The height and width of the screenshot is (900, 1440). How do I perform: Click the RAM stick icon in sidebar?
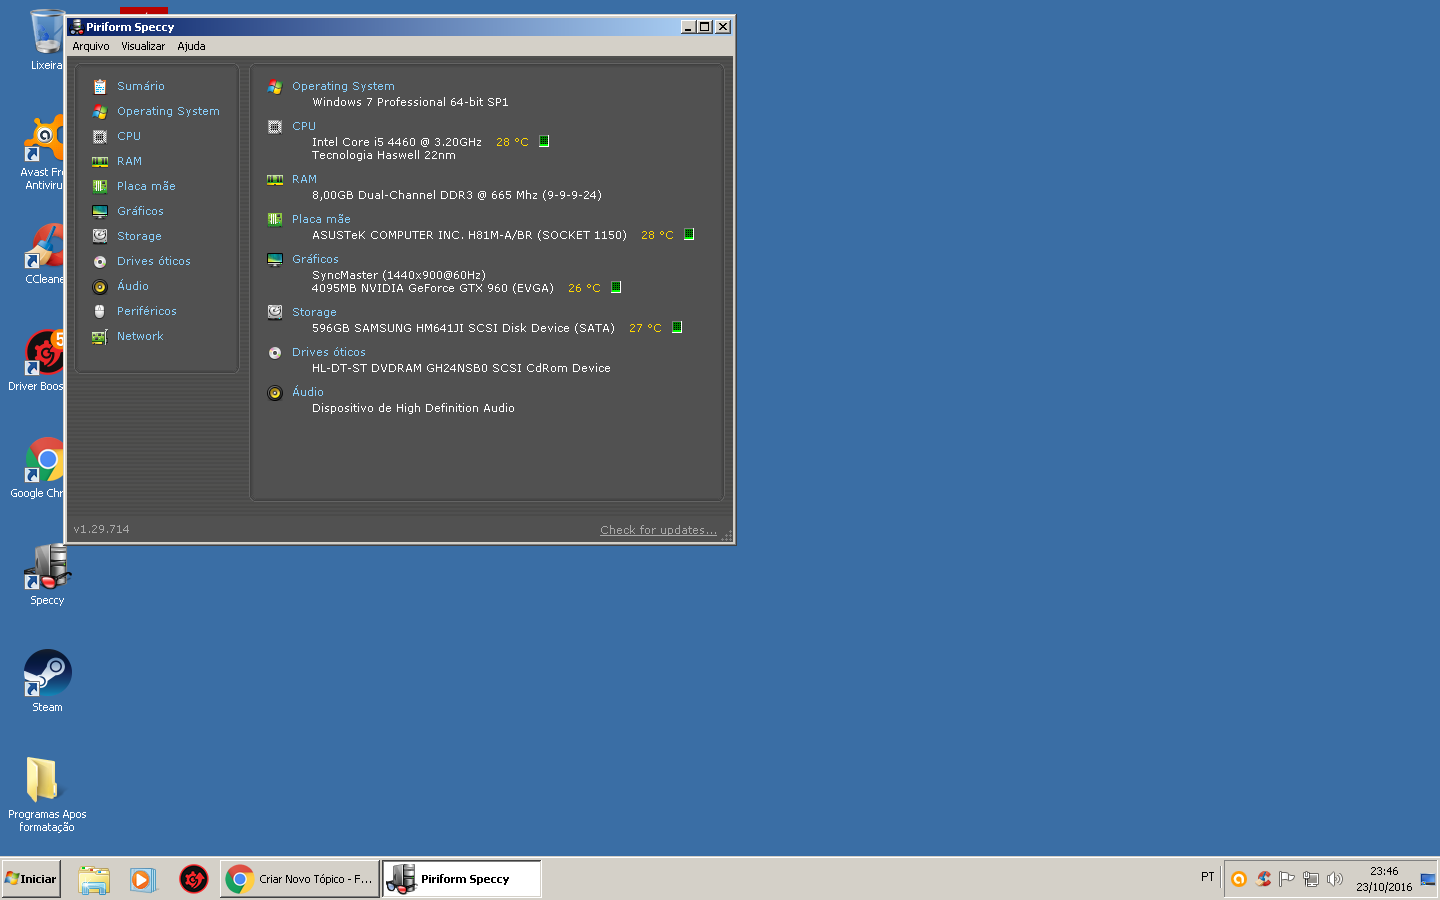pyautogui.click(x=100, y=162)
